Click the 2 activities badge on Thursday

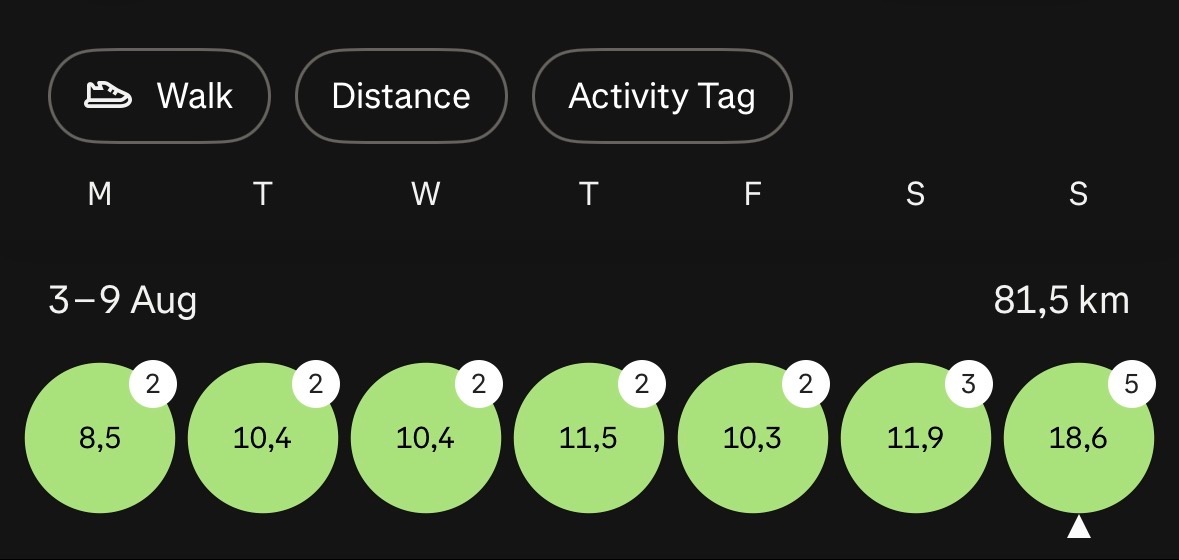click(x=641, y=384)
